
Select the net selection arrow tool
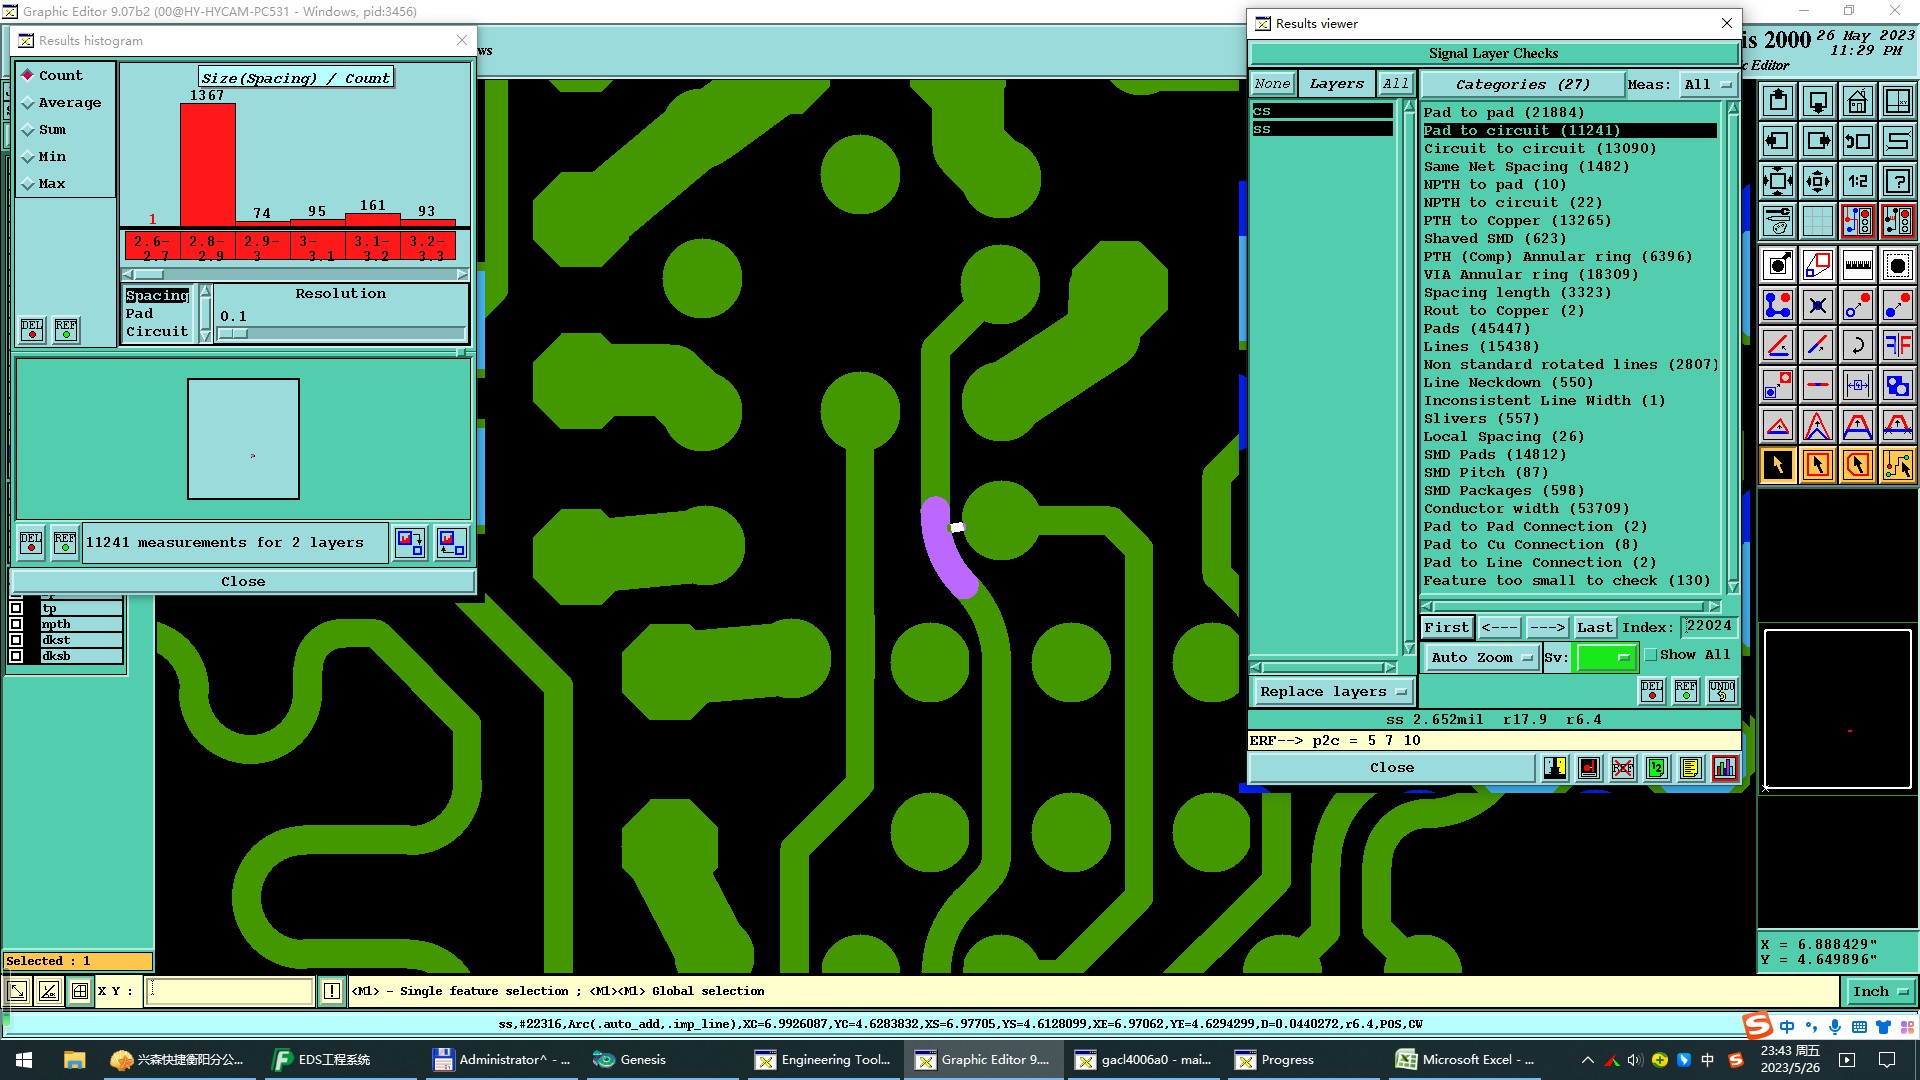point(1897,465)
